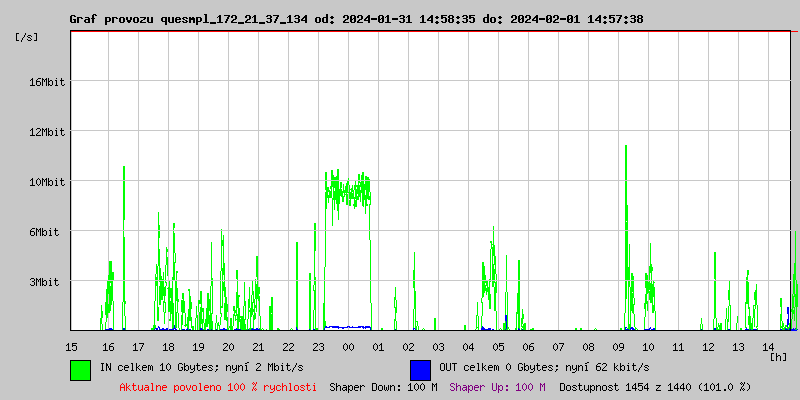Click hour marker 00 on the time axis
This screenshot has height=400, width=800.
pos(348,346)
